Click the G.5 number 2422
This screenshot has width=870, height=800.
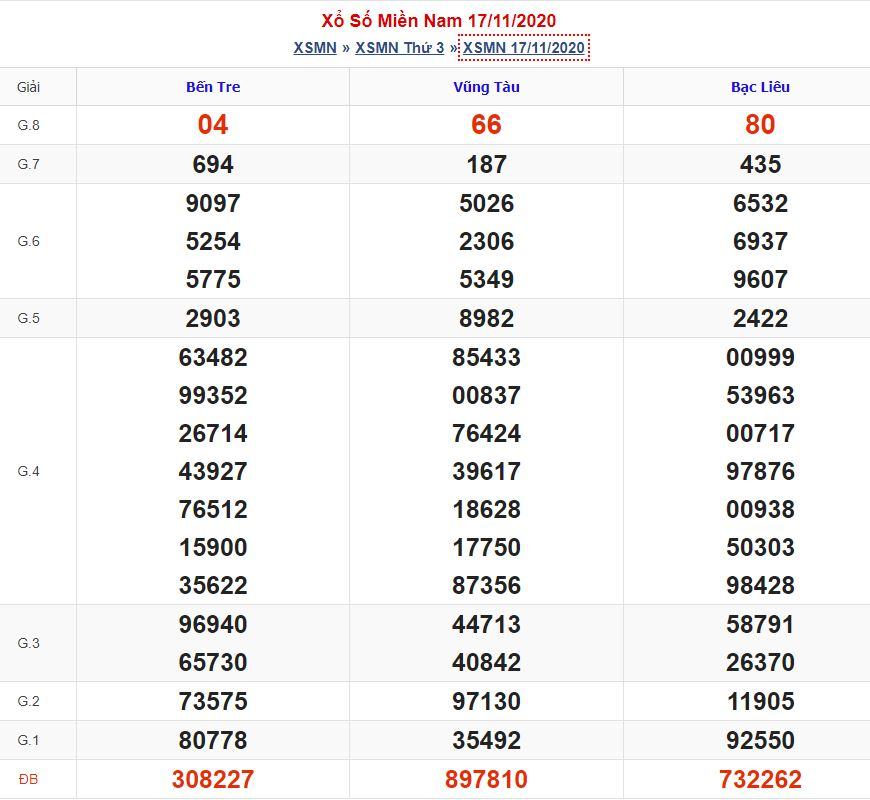[760, 319]
